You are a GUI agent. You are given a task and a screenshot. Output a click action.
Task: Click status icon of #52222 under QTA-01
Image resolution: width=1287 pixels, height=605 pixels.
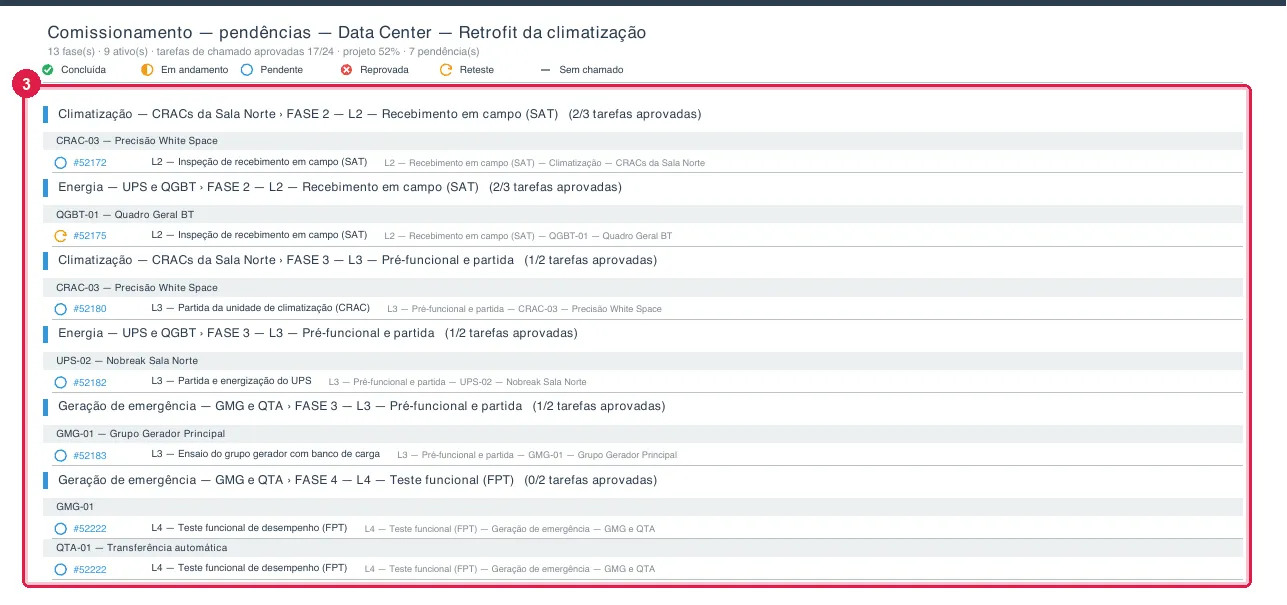point(61,569)
